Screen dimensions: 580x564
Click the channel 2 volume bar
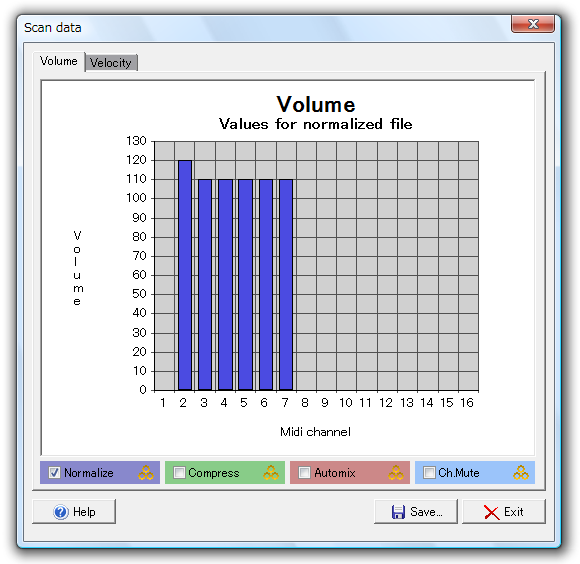(x=185, y=275)
